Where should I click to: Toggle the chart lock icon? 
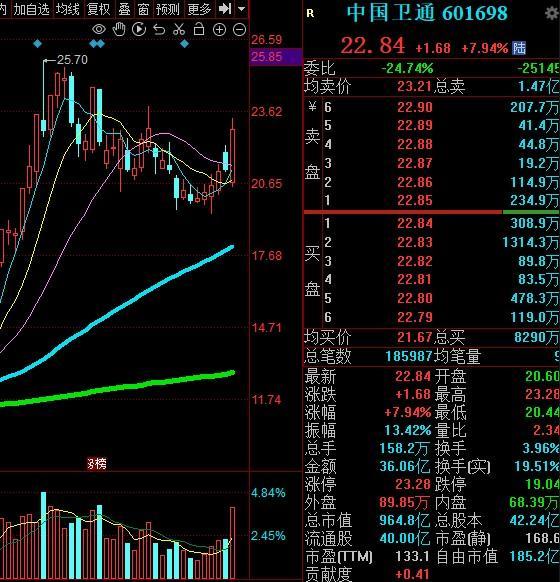pos(199,29)
